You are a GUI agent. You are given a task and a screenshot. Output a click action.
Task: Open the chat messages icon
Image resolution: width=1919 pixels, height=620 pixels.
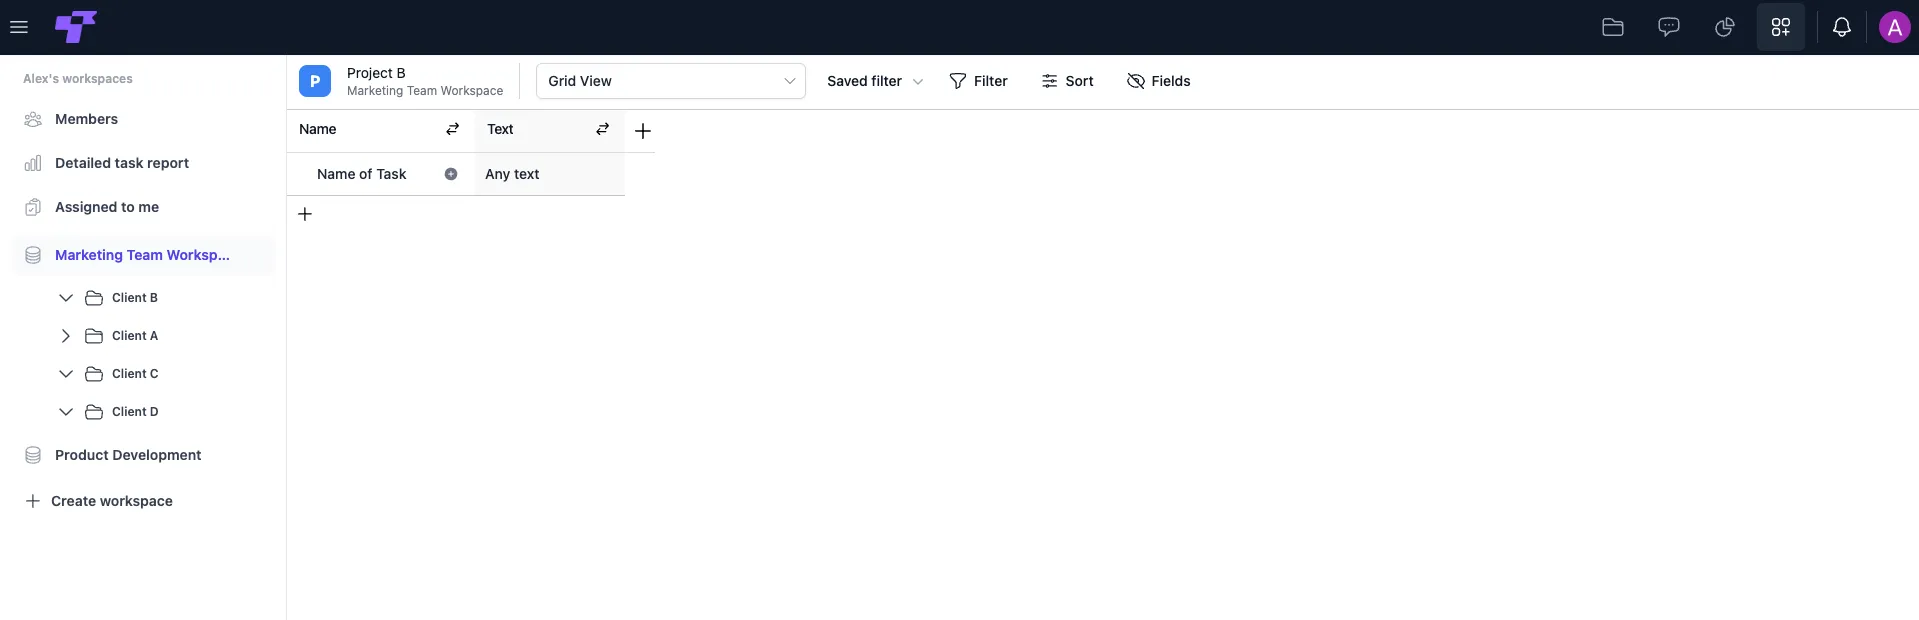coord(1668,27)
